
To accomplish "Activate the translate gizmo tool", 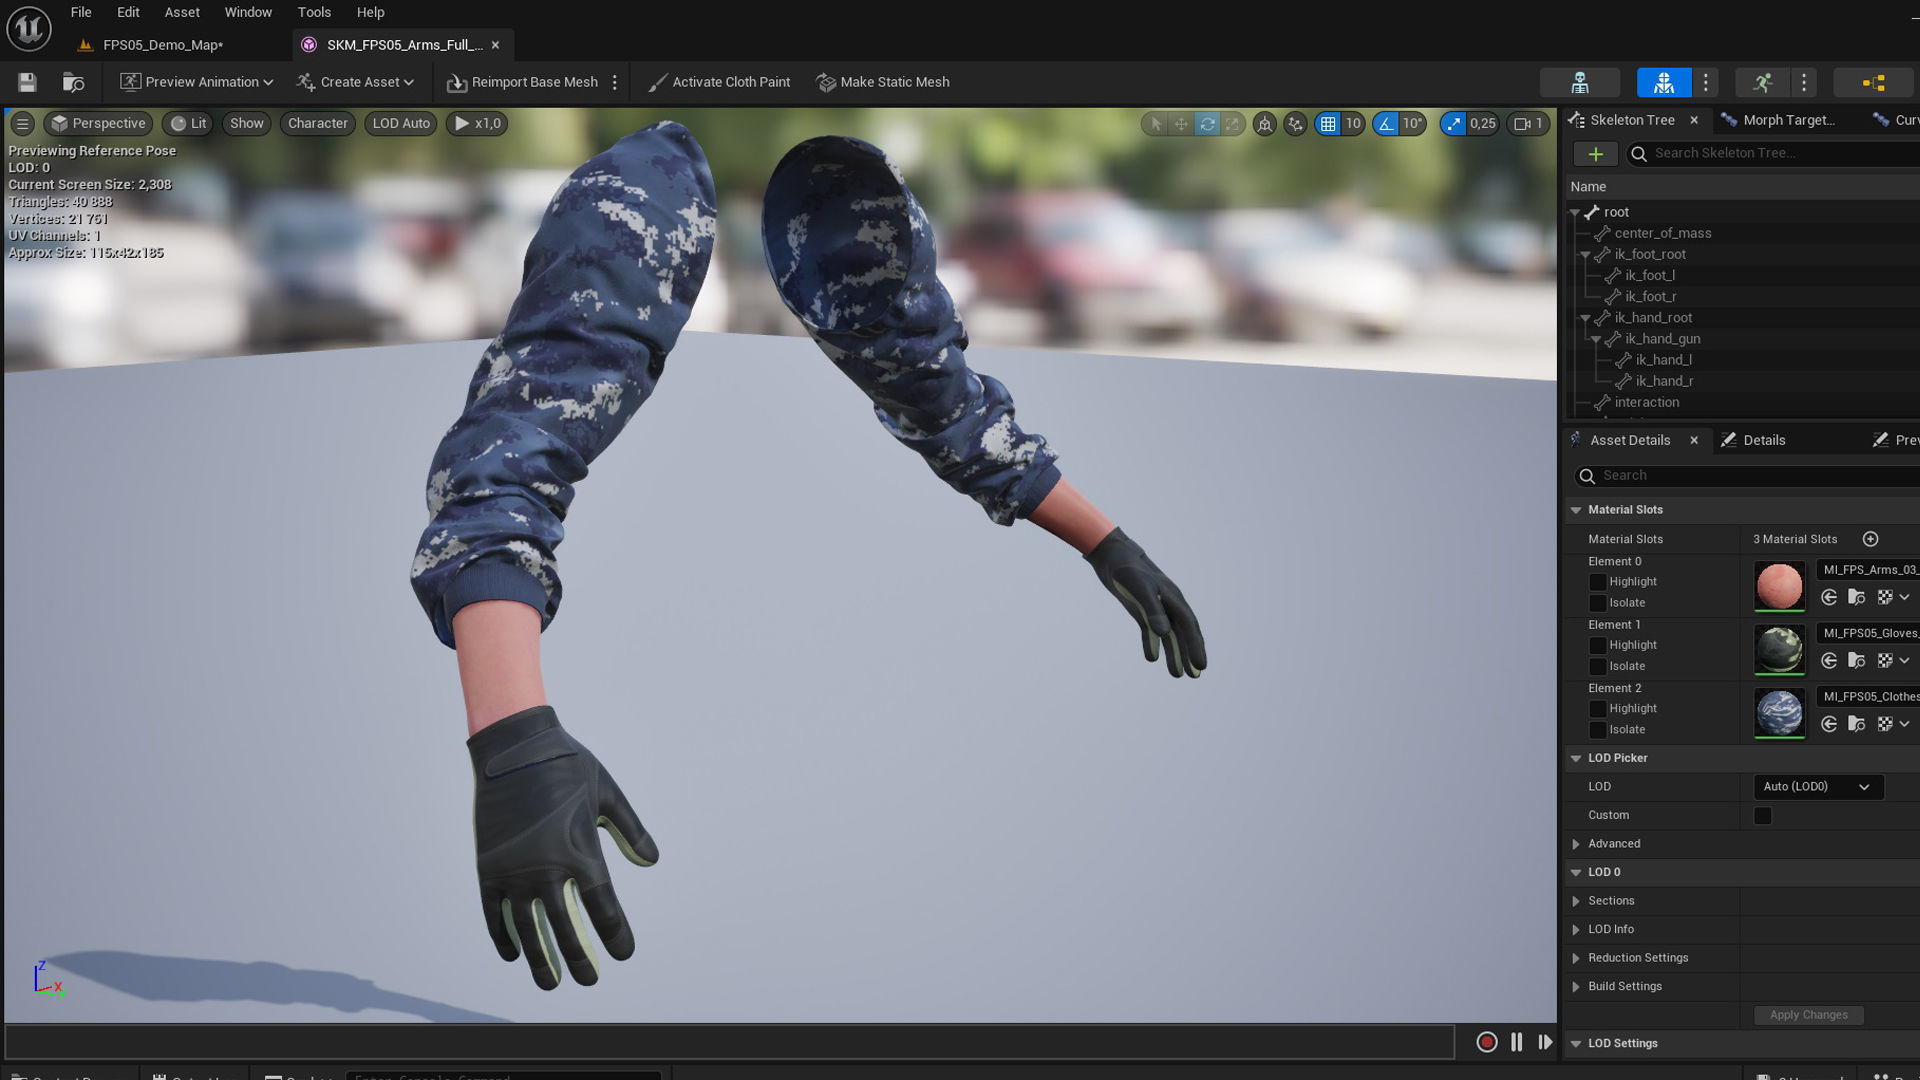I will click(1181, 124).
